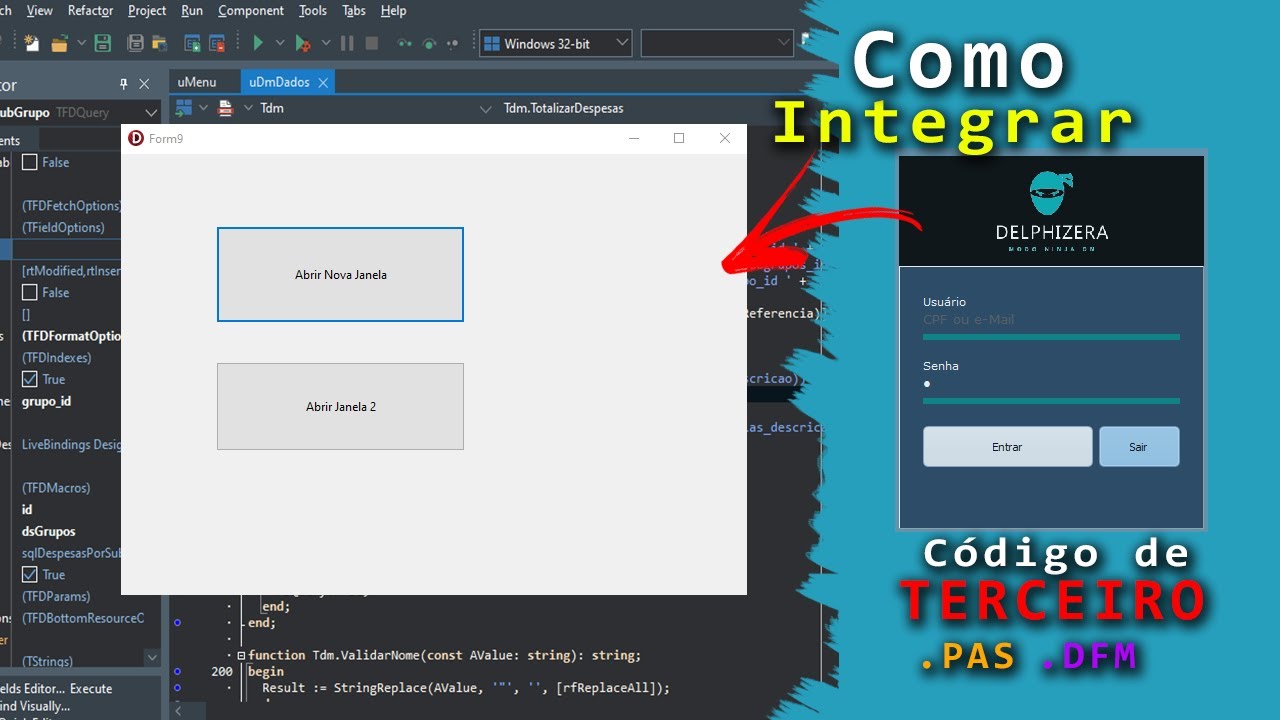Toggle the first False checkbox under TFDQuery
This screenshot has width=1280, height=720.
(30, 162)
